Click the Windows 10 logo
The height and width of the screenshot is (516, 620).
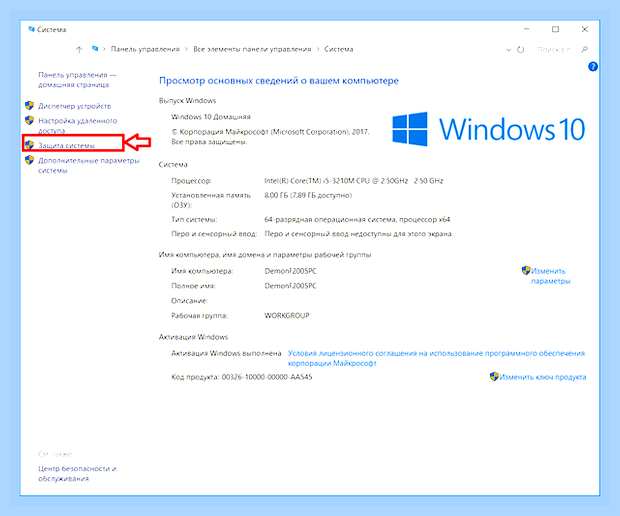pyautogui.click(x=488, y=129)
